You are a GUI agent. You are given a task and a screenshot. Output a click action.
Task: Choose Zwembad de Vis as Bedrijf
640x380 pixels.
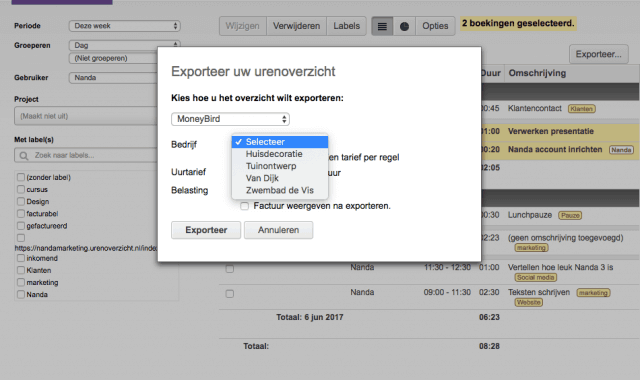tap(280, 190)
